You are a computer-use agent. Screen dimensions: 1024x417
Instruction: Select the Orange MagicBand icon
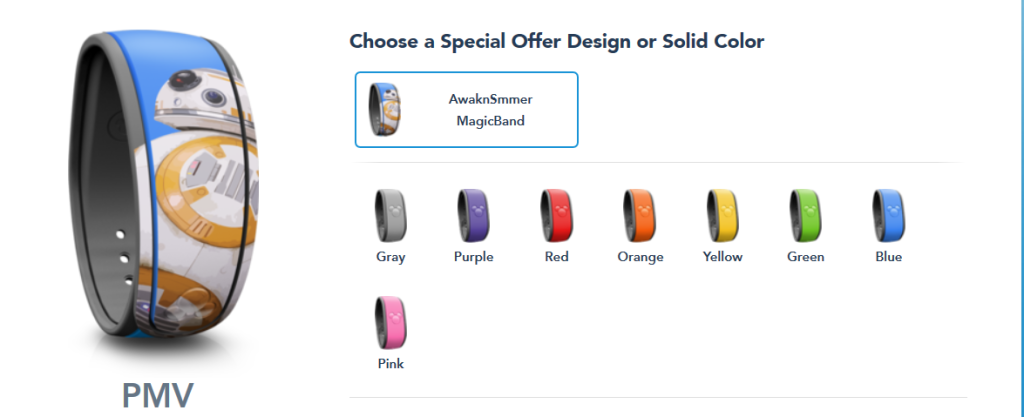[639, 216]
